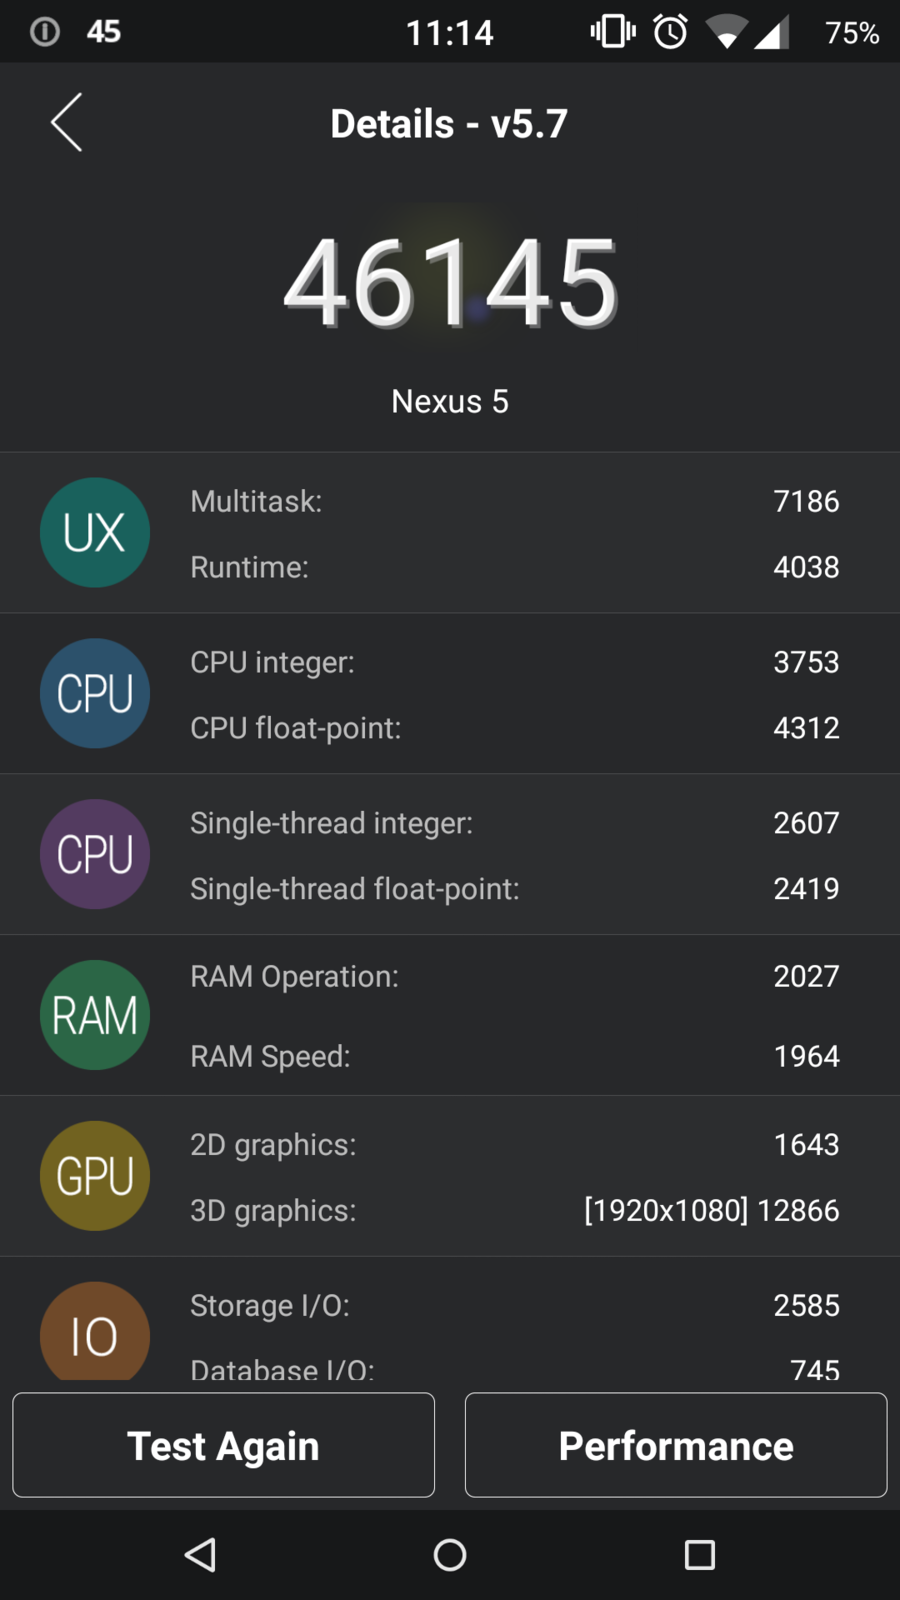Viewport: 900px width, 1600px height.
Task: Tap the alarm clock status icon
Action: (x=670, y=32)
